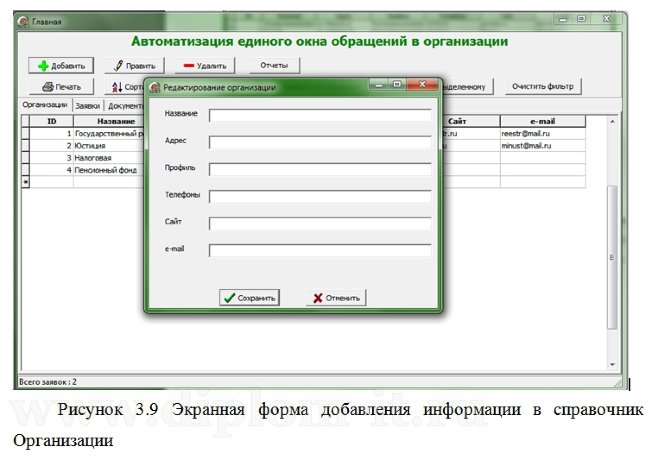Click Сохранить button with green checkmark

click(249, 298)
